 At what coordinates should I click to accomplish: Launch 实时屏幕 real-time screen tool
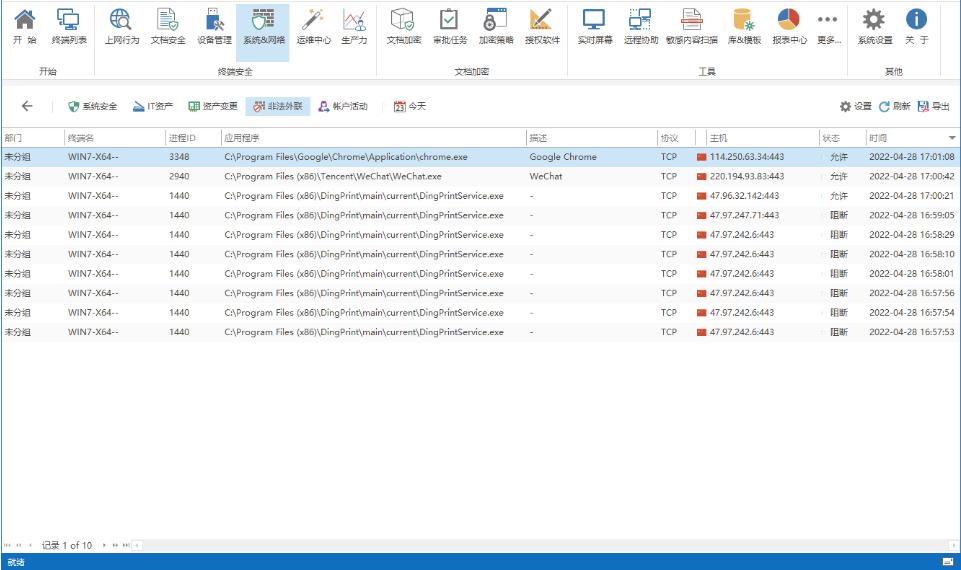coord(595,26)
